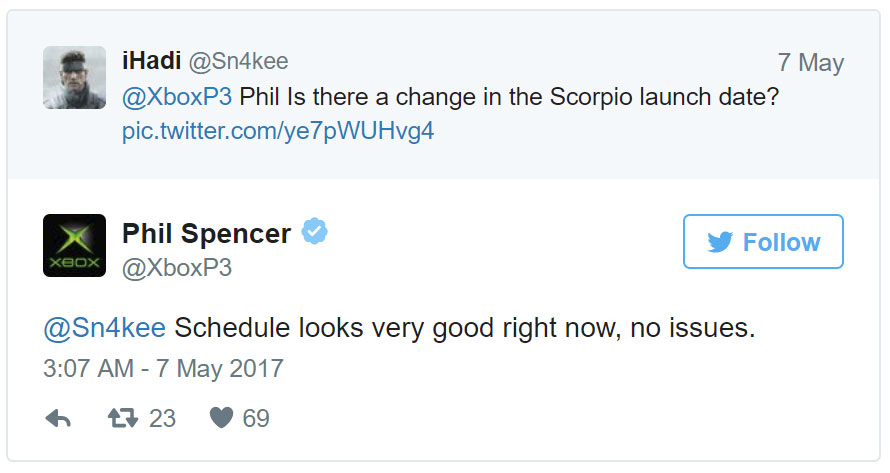Click the blue verified badge
This screenshot has height=473, width=890.
click(x=315, y=233)
